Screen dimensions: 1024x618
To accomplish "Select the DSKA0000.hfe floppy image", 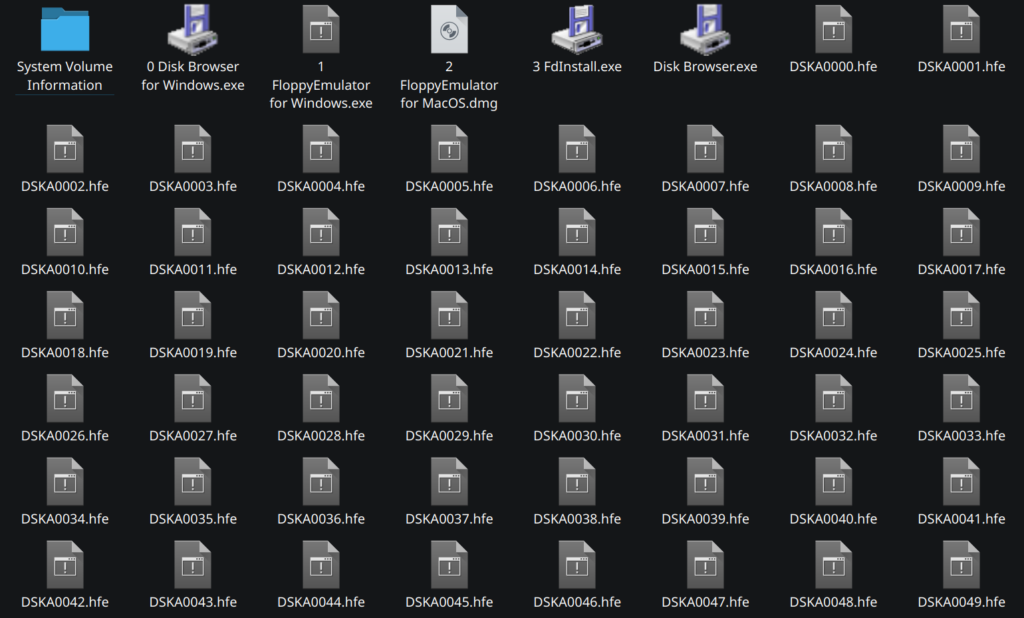I will [832, 30].
